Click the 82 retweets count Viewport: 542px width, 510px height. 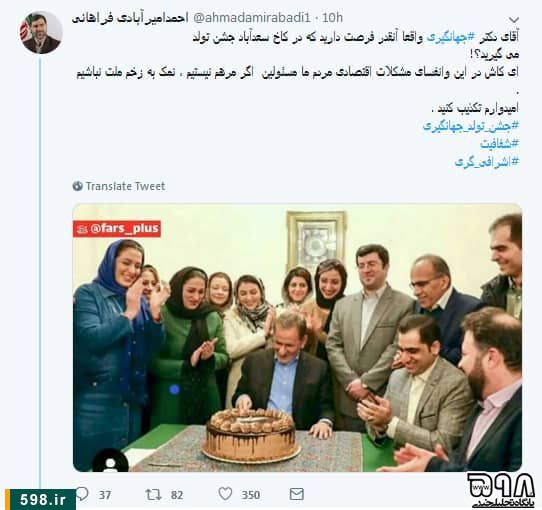coord(177,495)
